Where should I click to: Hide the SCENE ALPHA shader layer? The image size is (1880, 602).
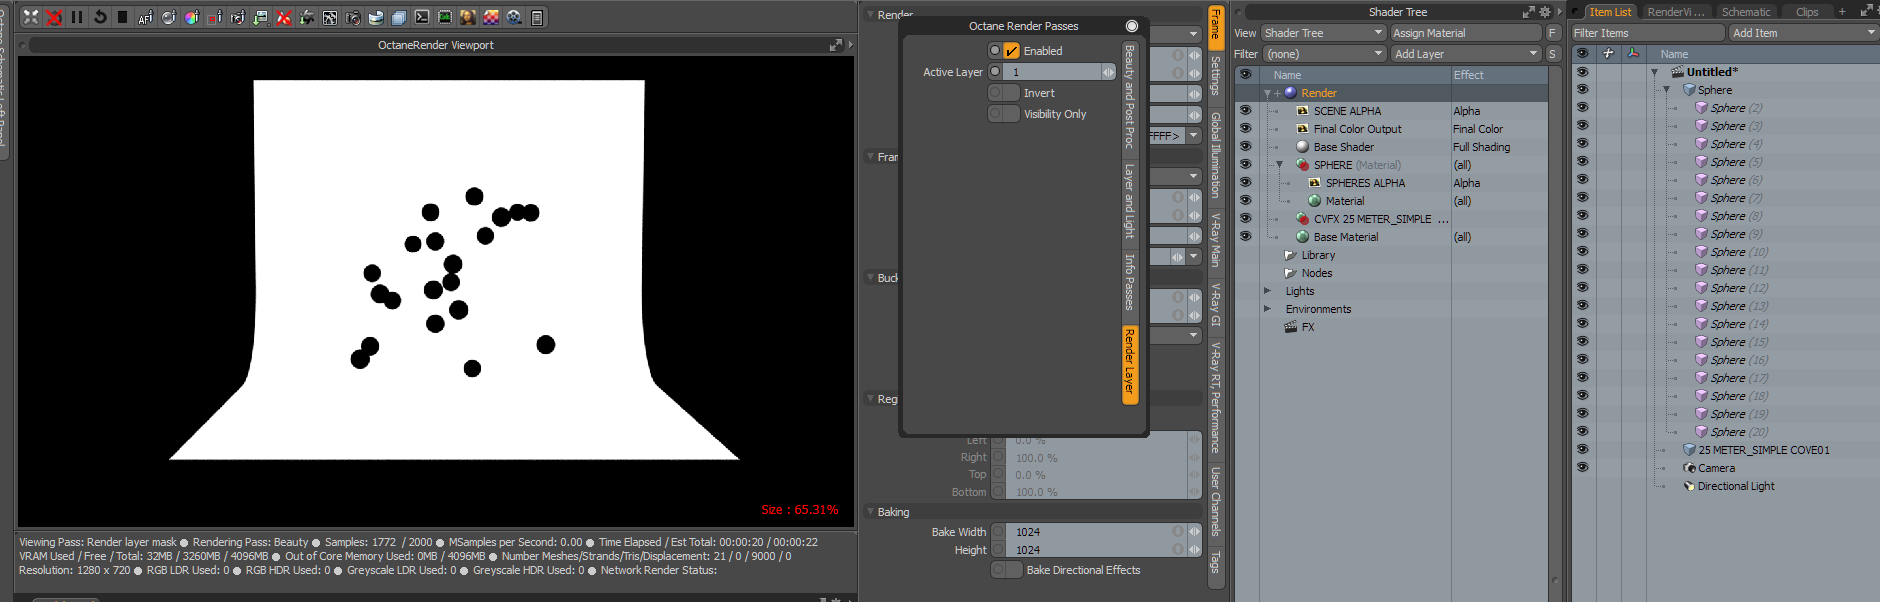click(1245, 111)
